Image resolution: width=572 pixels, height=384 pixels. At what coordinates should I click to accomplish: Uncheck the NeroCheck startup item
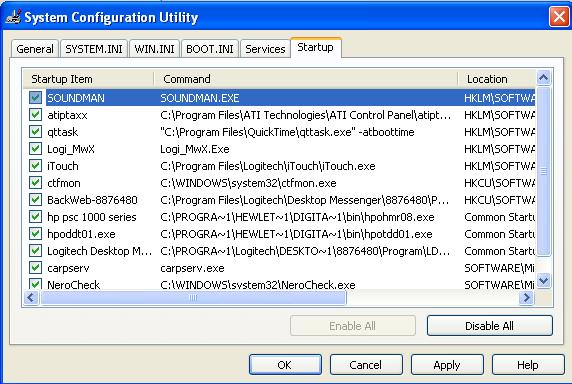click(35, 284)
